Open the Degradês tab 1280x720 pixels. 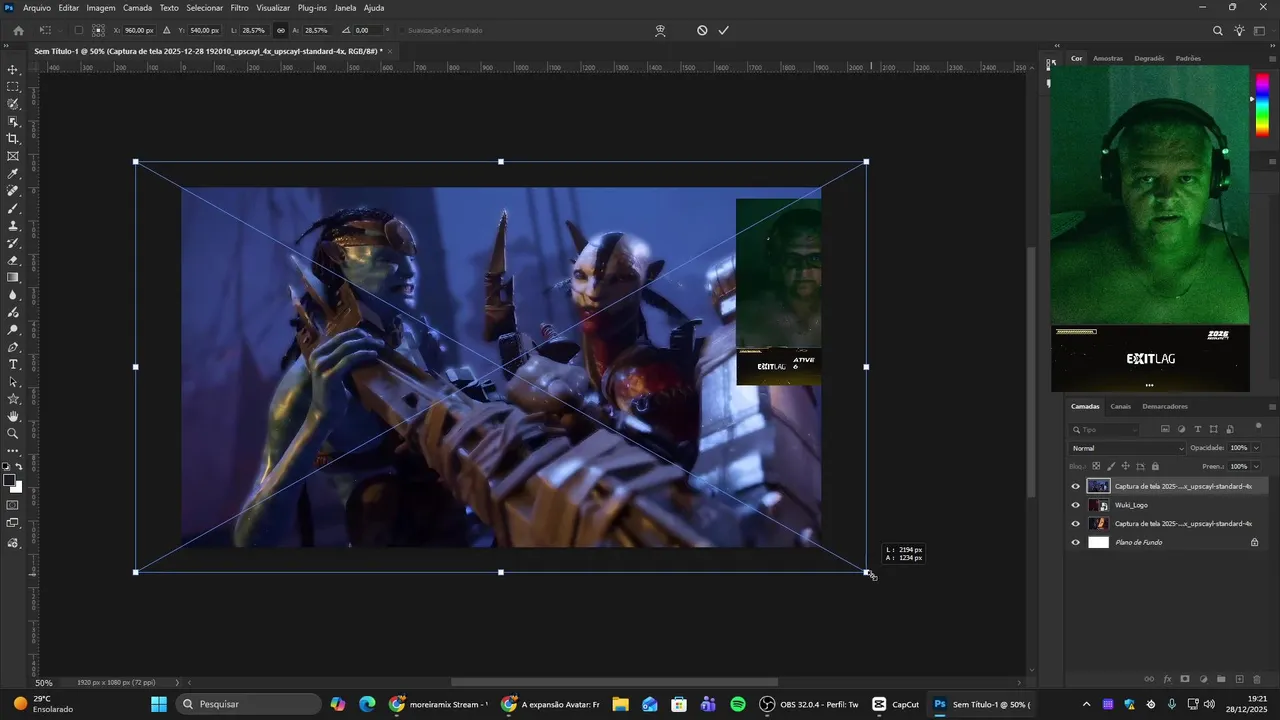1149,58
